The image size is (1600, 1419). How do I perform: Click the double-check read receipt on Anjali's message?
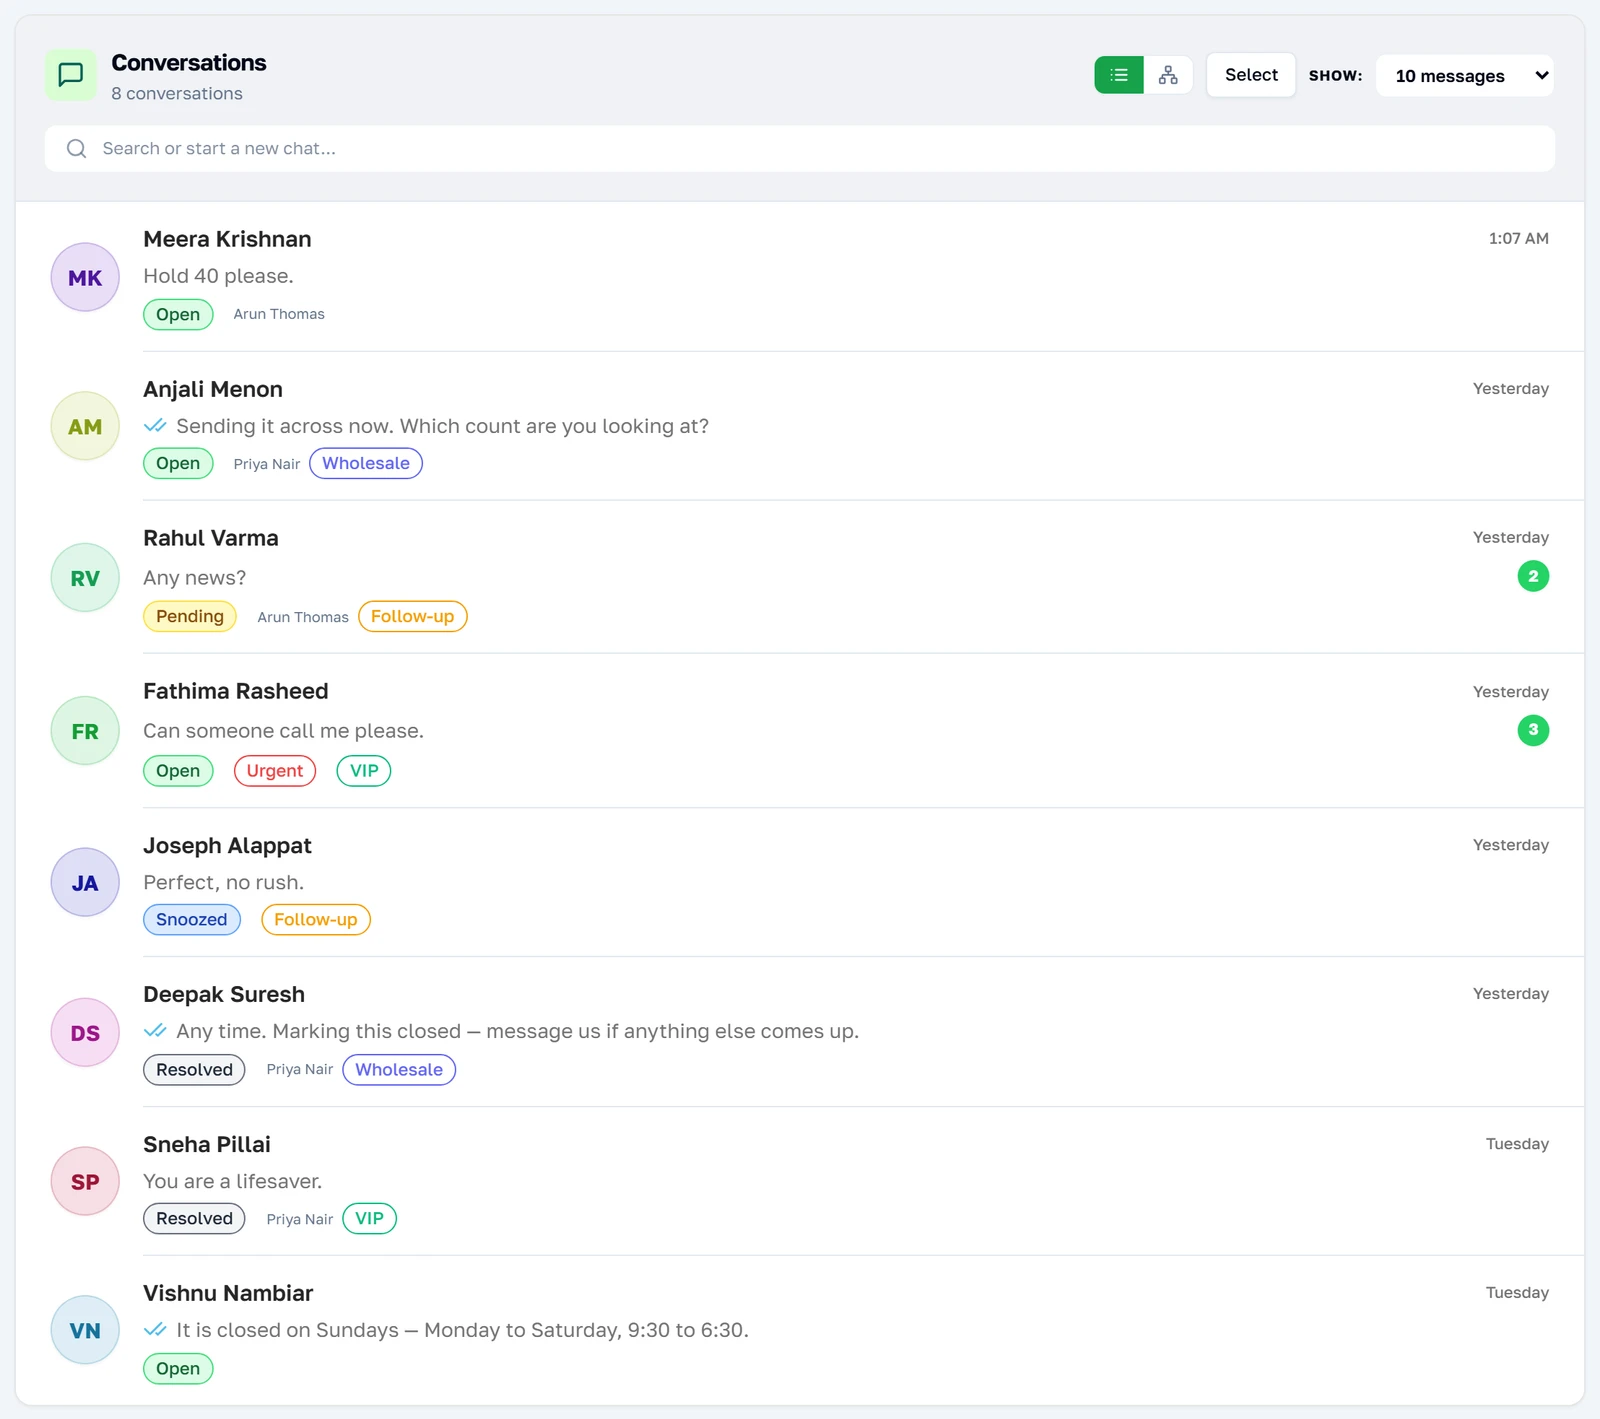point(155,426)
